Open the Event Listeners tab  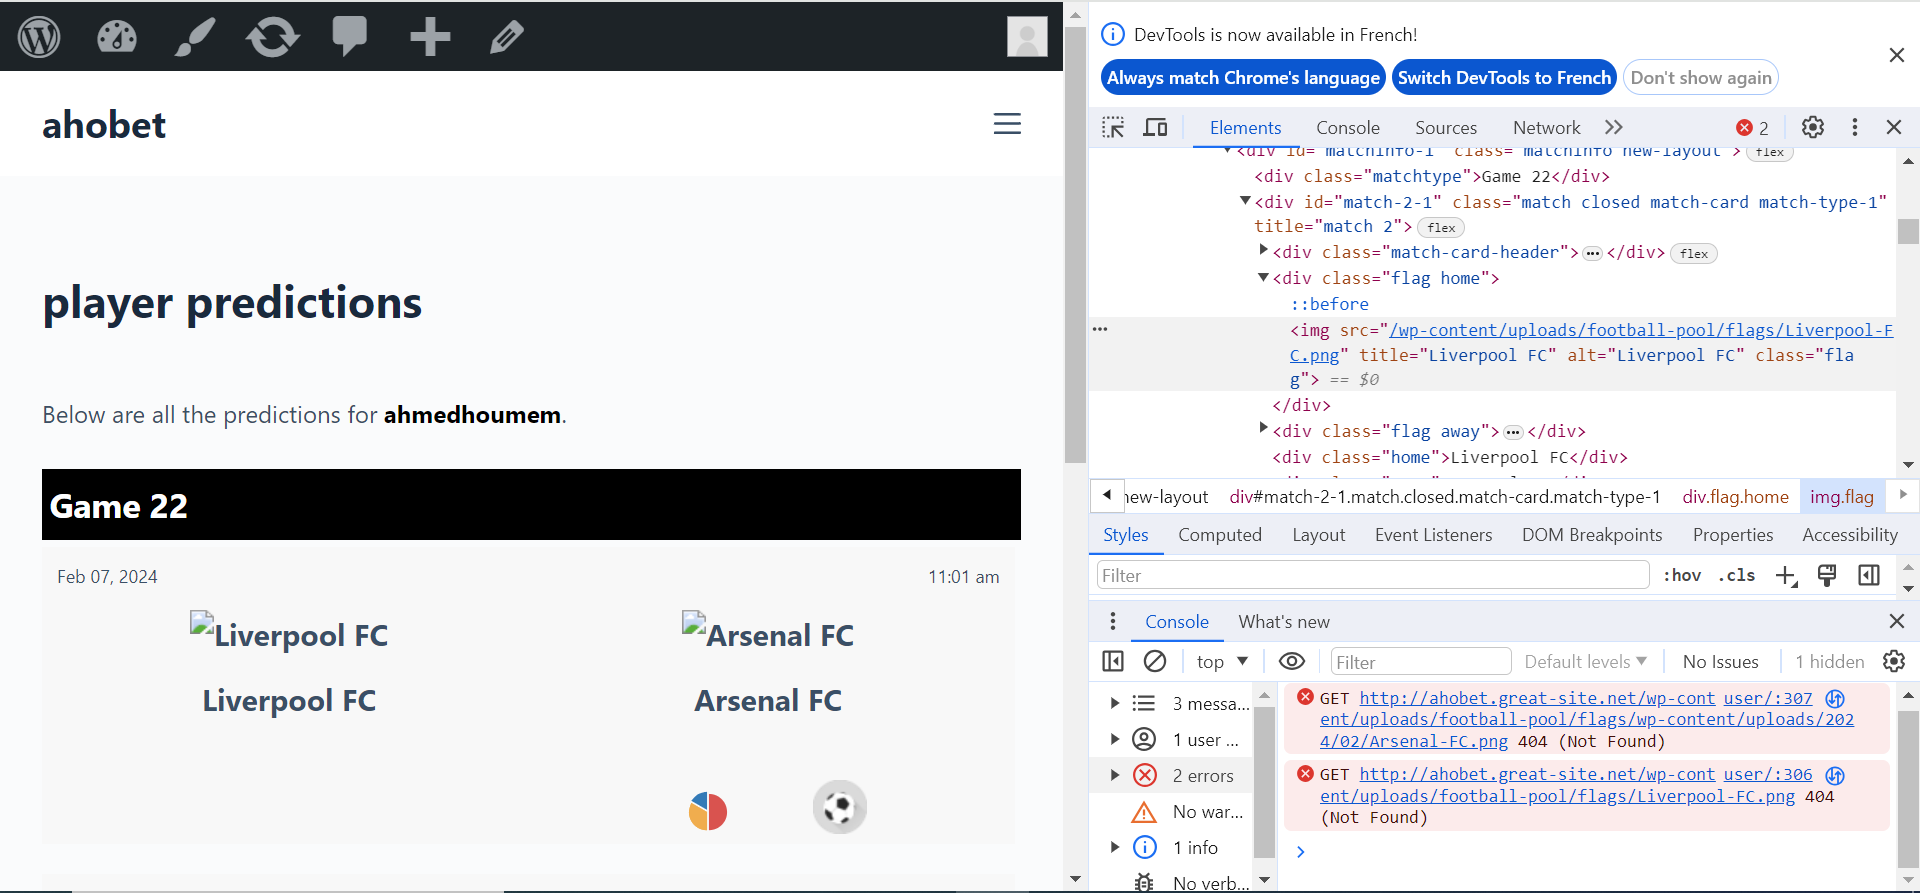coord(1433,535)
